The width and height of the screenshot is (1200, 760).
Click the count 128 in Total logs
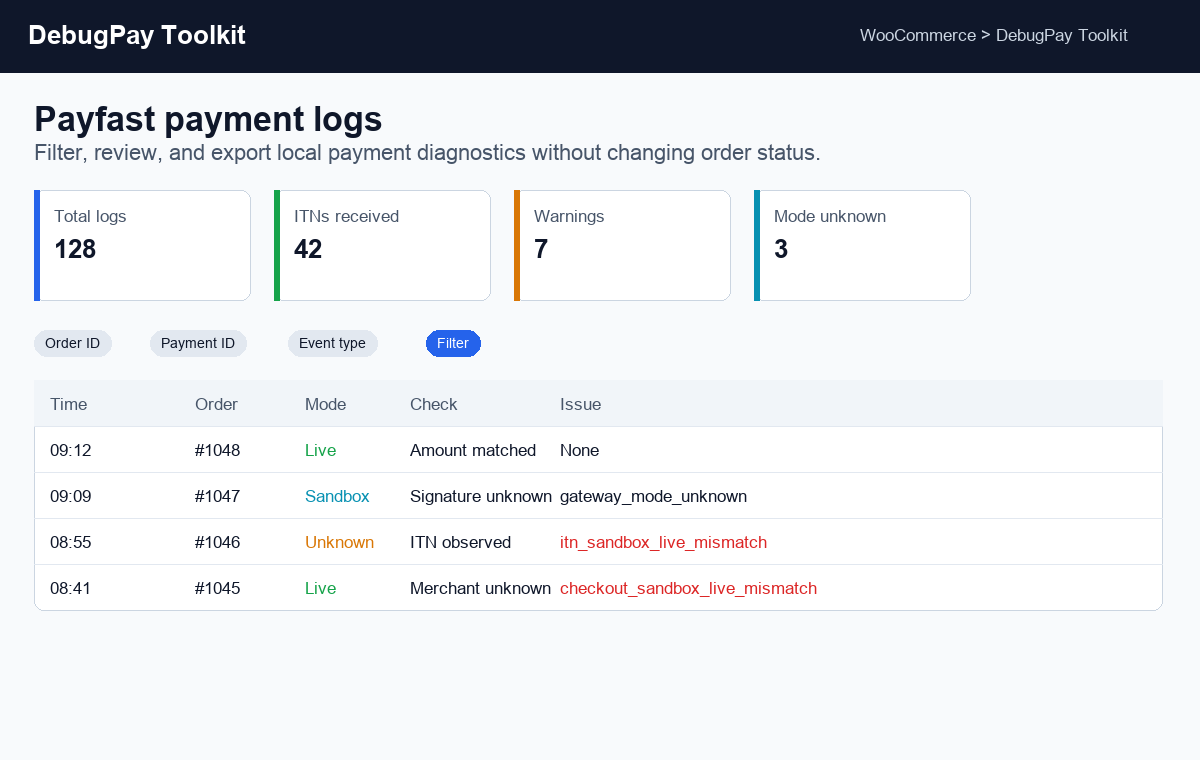click(x=75, y=249)
